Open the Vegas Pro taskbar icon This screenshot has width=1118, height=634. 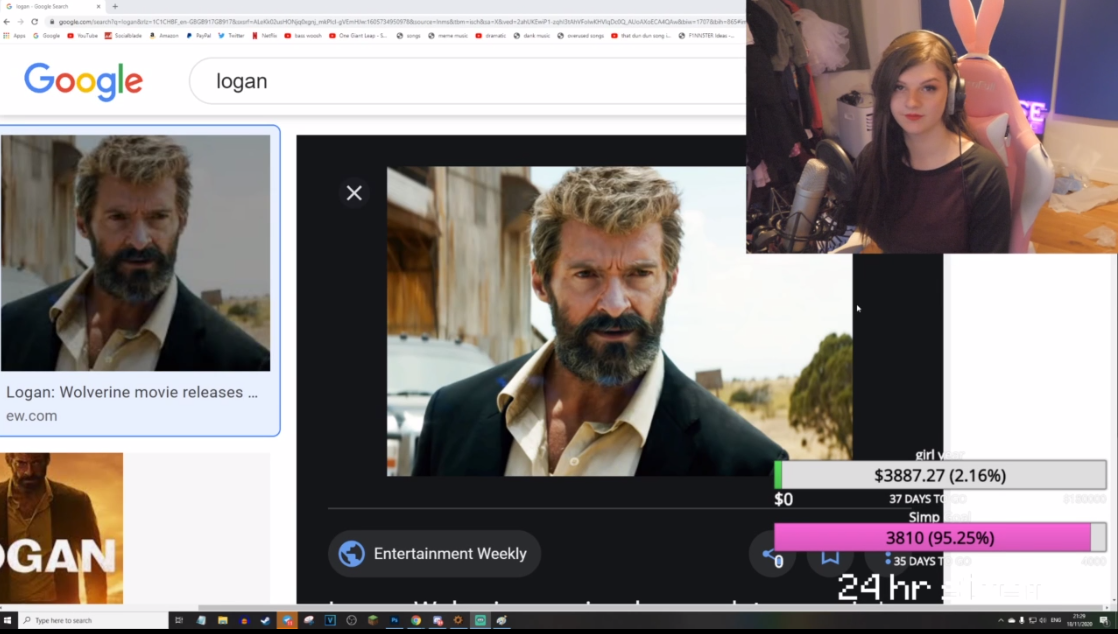tap(330, 620)
